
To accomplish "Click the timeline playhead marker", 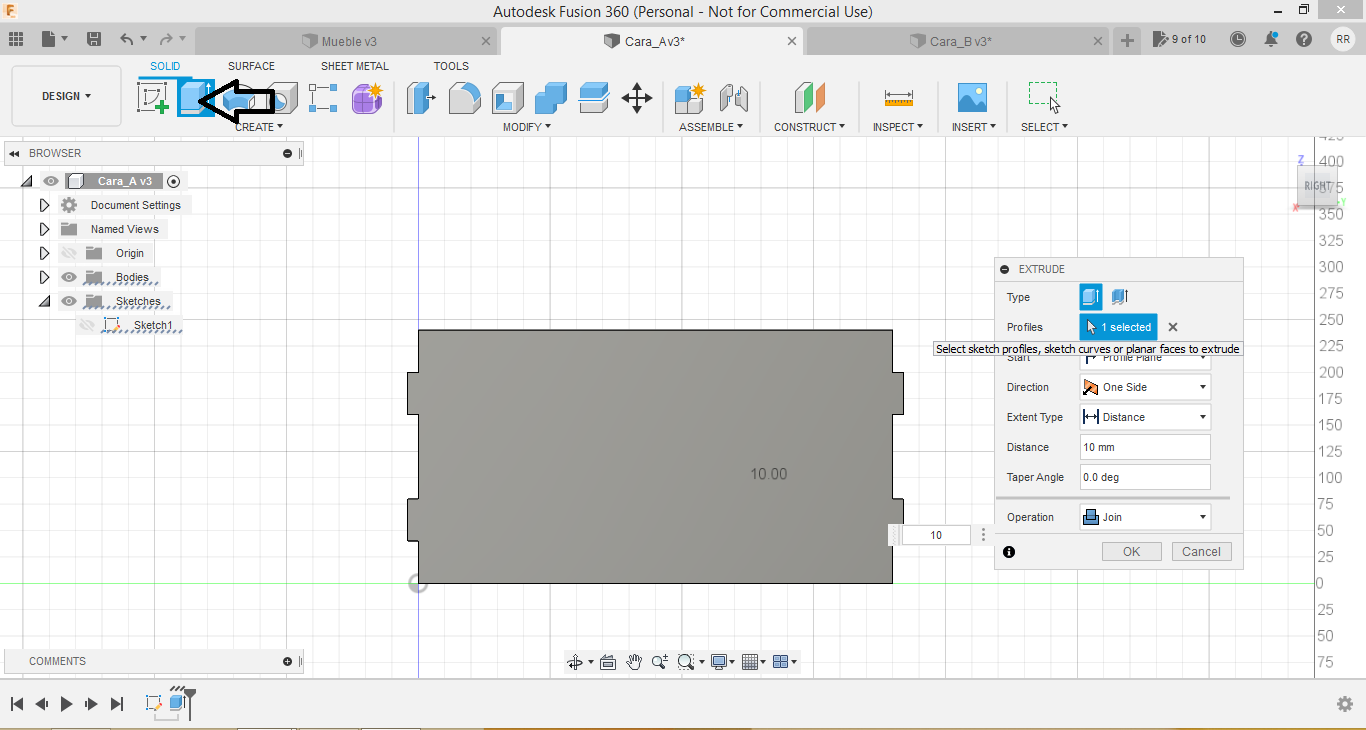I will pos(189,697).
